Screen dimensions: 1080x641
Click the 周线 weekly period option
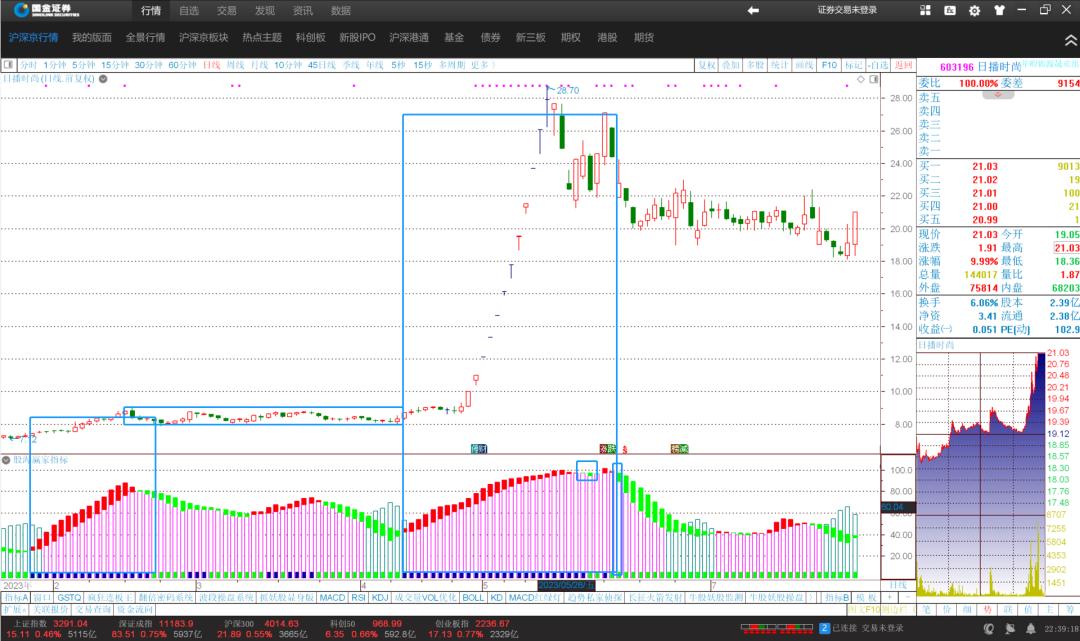pos(236,65)
